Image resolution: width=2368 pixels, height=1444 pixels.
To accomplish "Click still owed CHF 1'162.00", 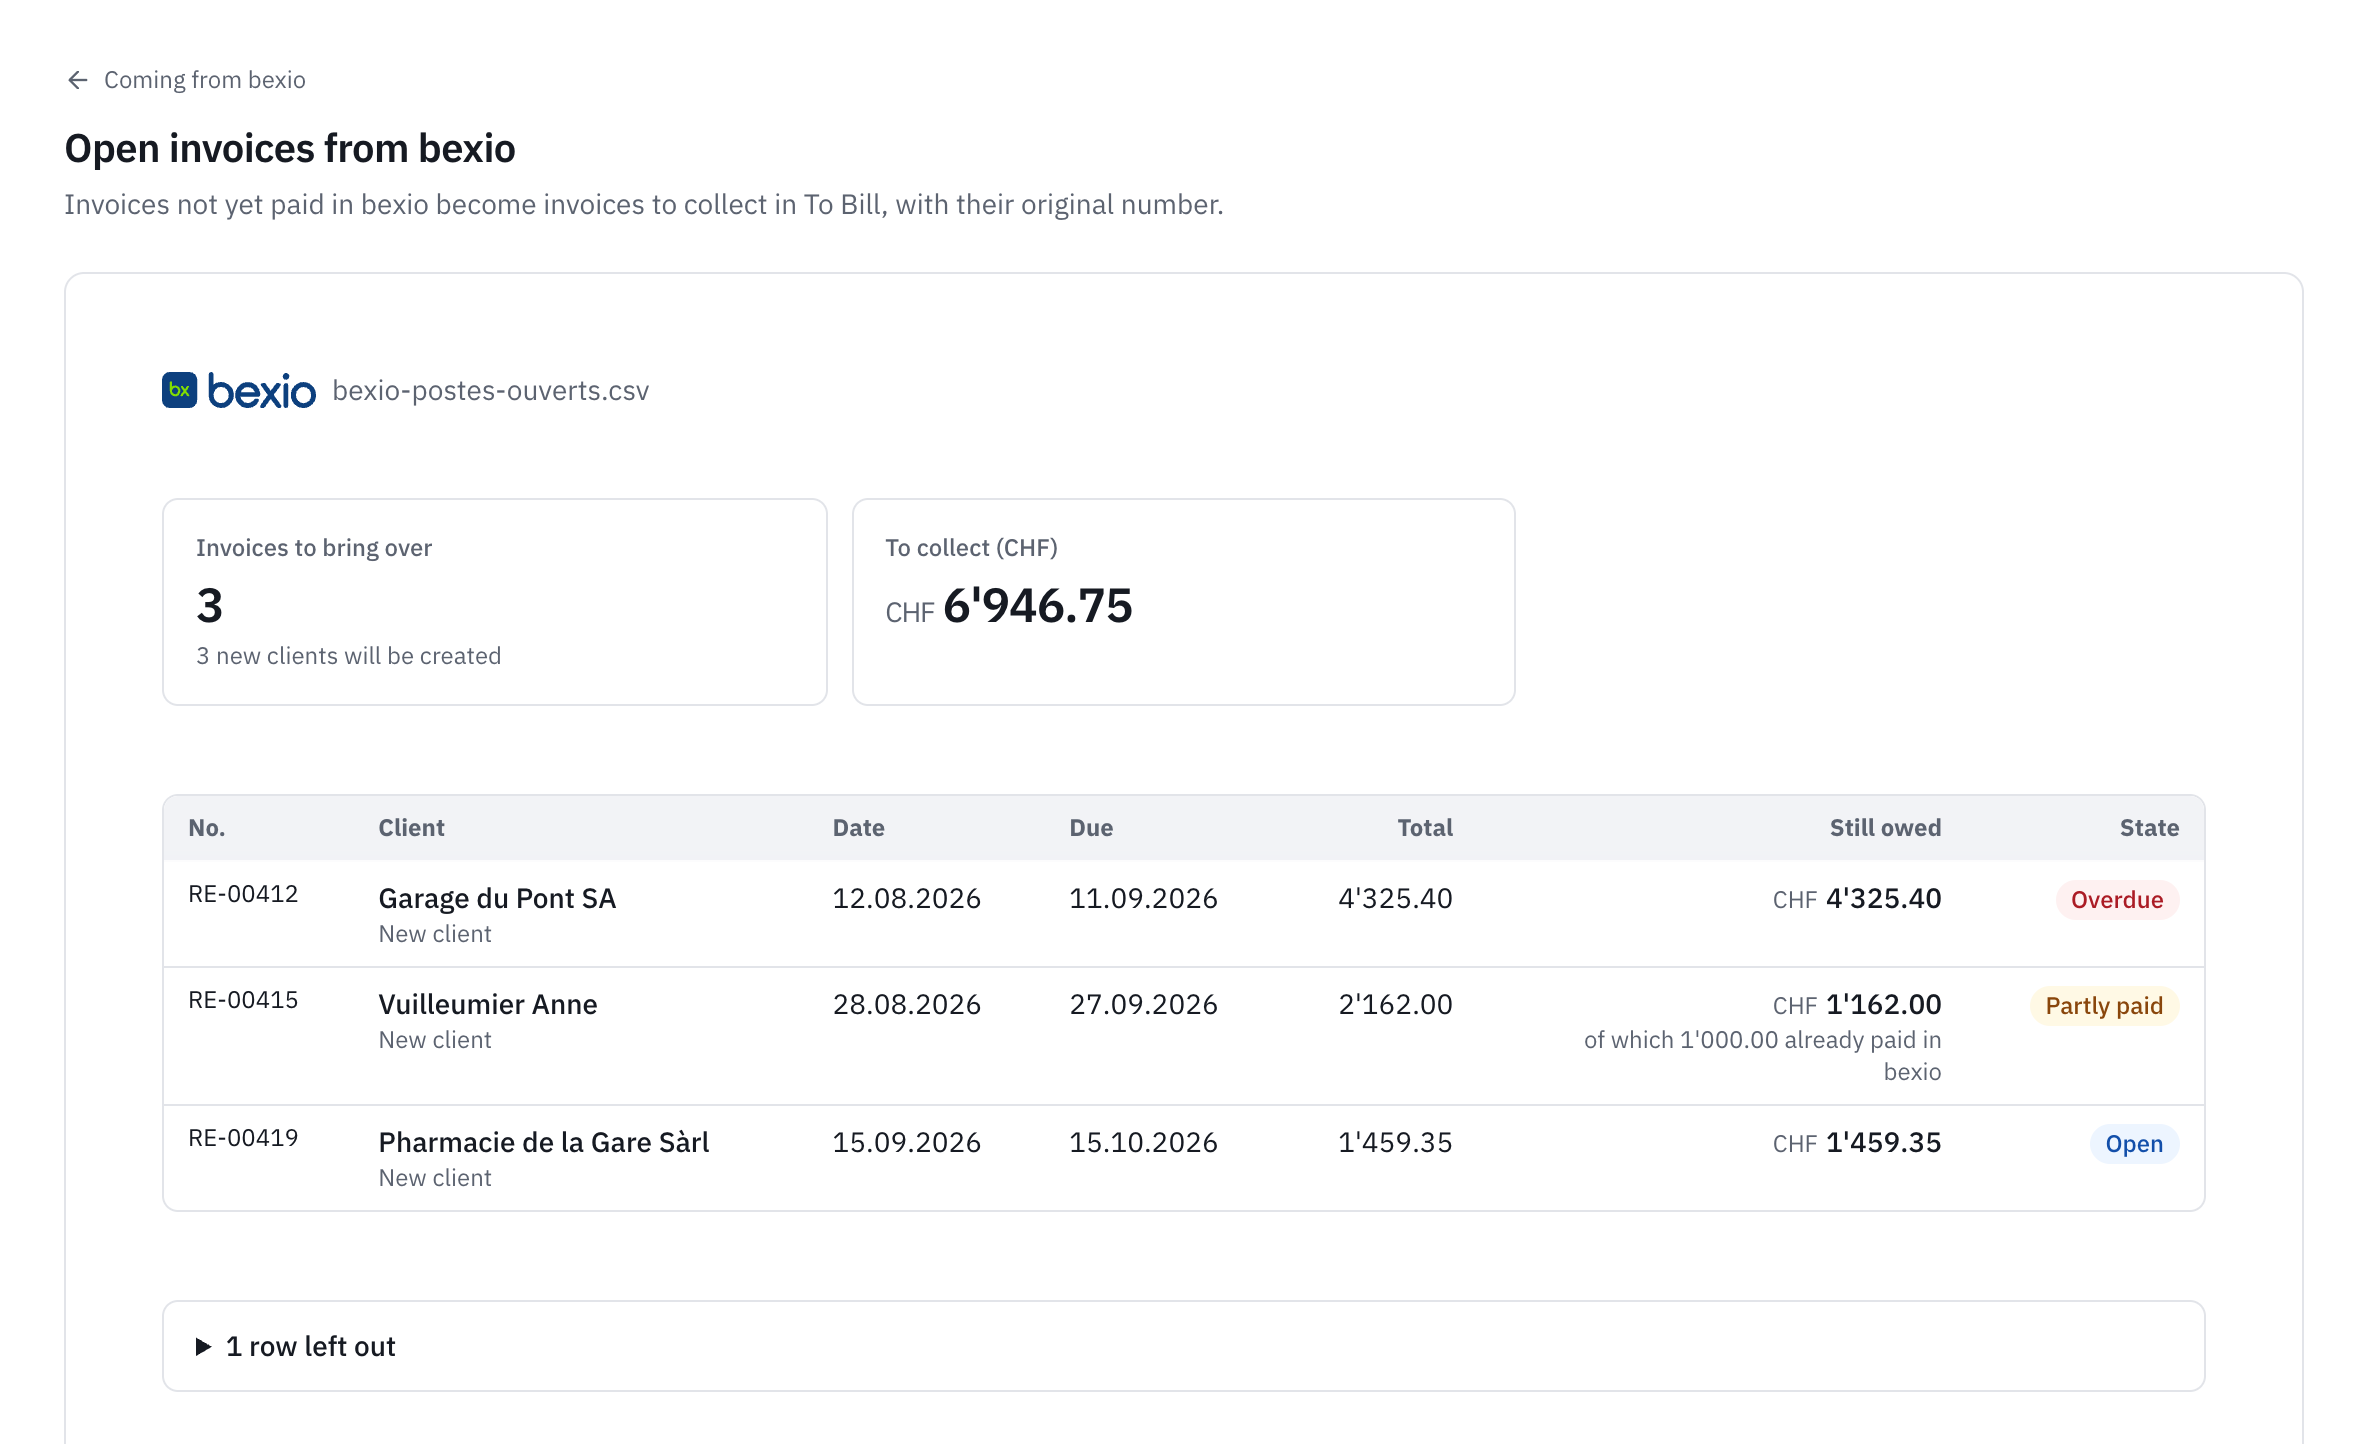I will coord(1857,1004).
